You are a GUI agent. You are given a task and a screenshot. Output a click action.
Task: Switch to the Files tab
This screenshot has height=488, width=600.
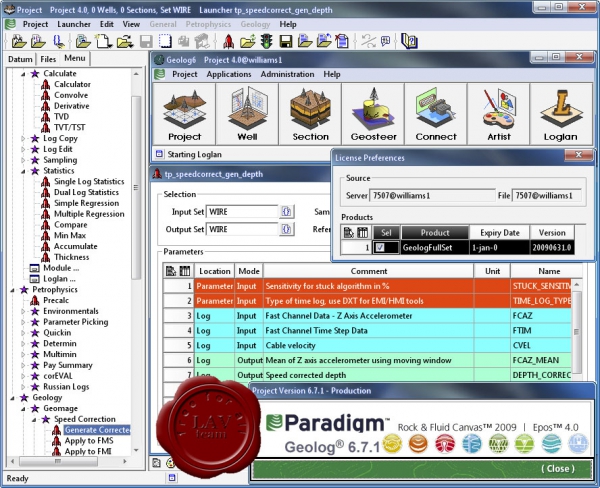(48, 59)
